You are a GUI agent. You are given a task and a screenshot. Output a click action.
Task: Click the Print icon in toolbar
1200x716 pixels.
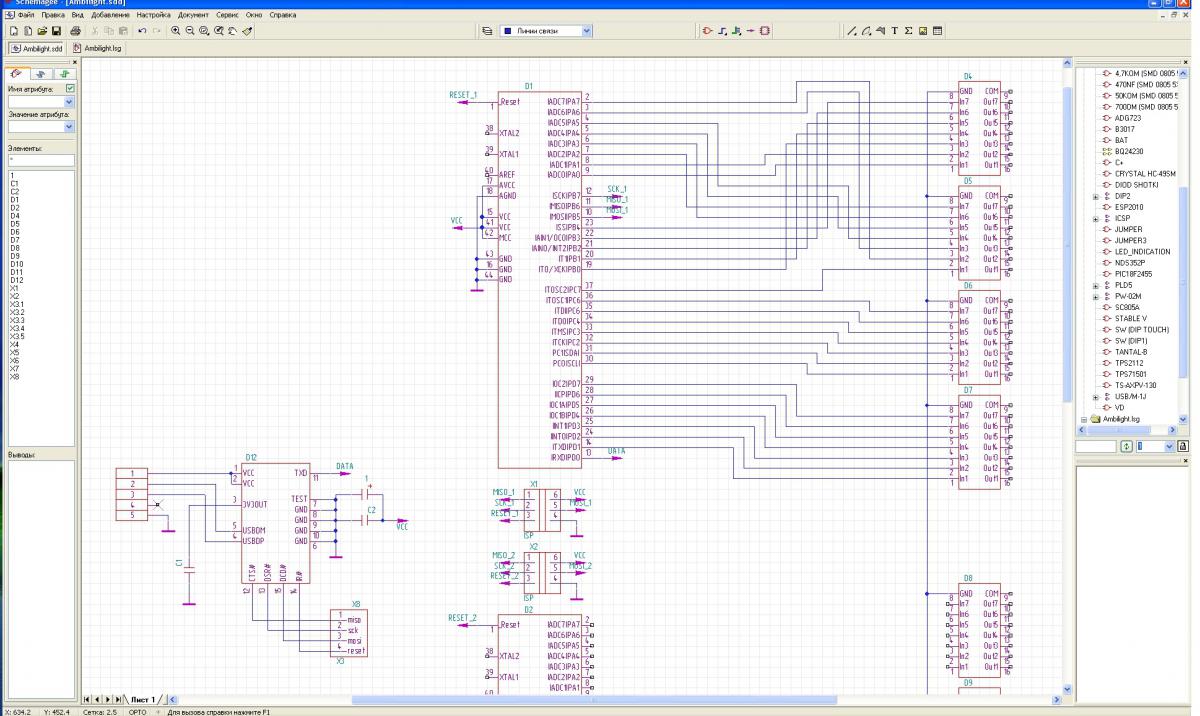(x=76, y=31)
